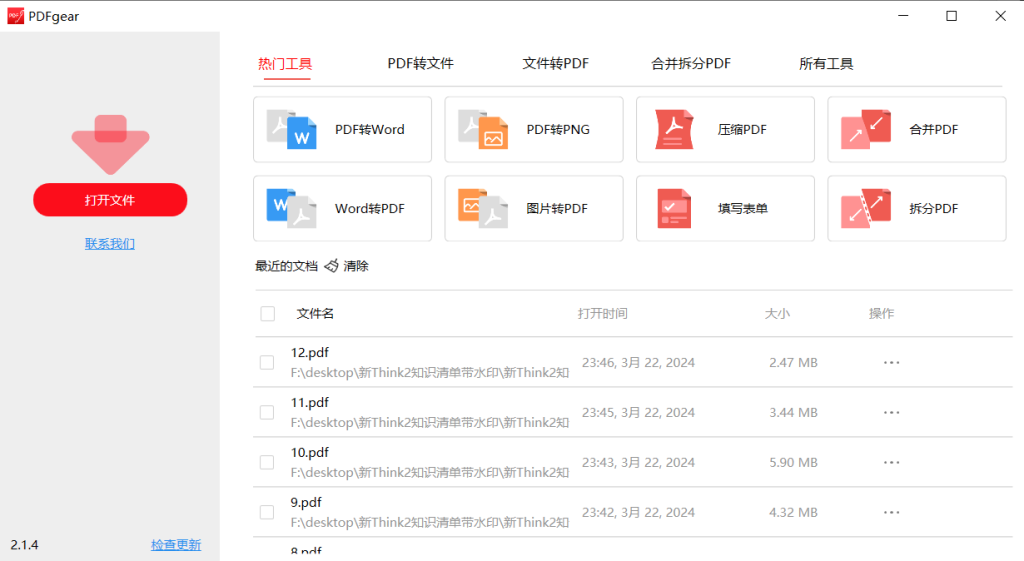The width and height of the screenshot is (1024, 561).
Task: Go to the 合并拆分PDF tab
Action: tap(691, 64)
